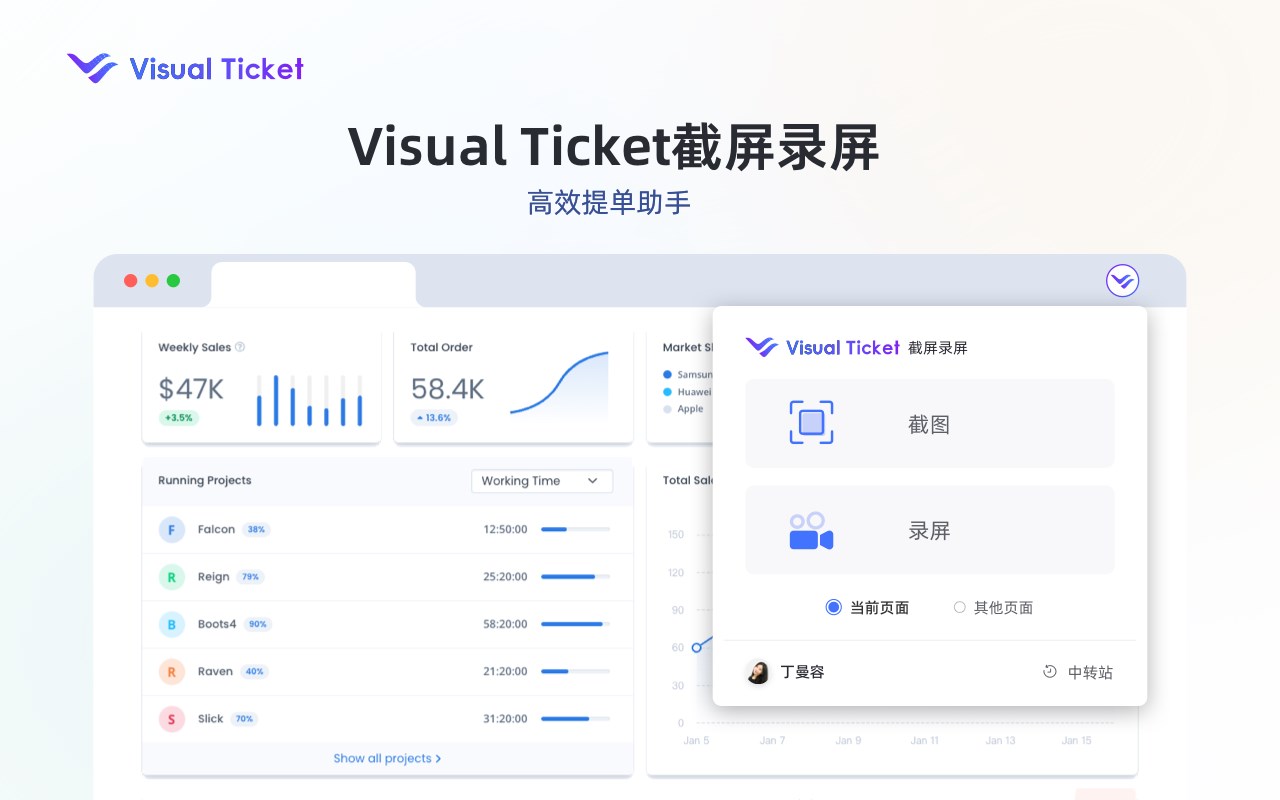Click the Apple legend entry
Screen dimensions: 1280x800
(683, 409)
